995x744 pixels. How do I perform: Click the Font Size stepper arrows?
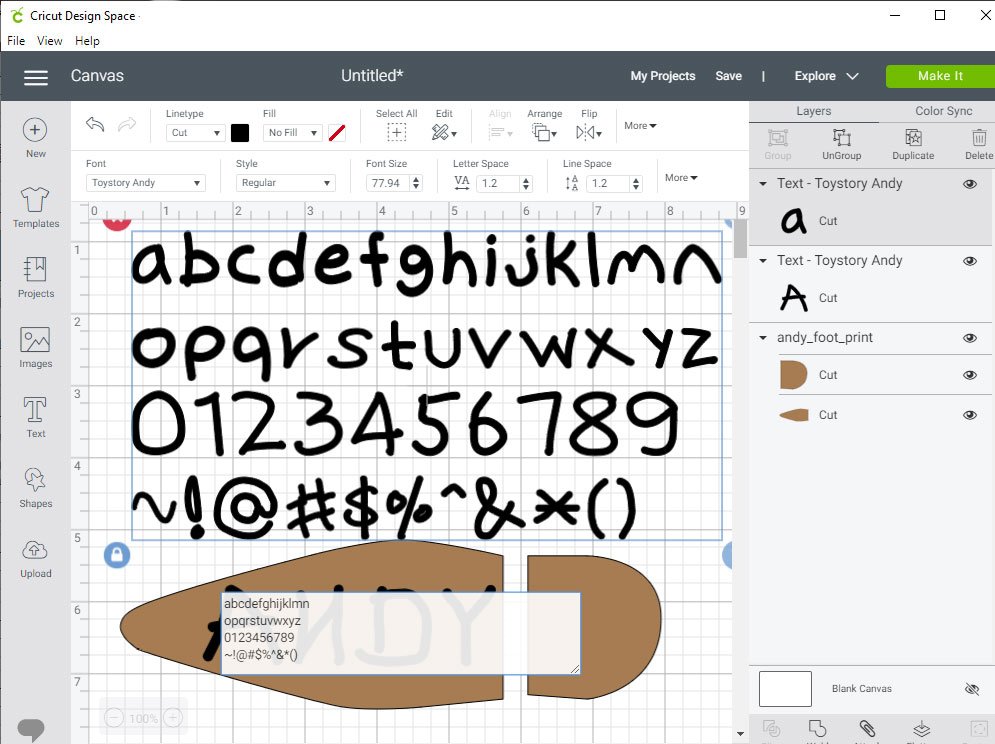(x=416, y=183)
